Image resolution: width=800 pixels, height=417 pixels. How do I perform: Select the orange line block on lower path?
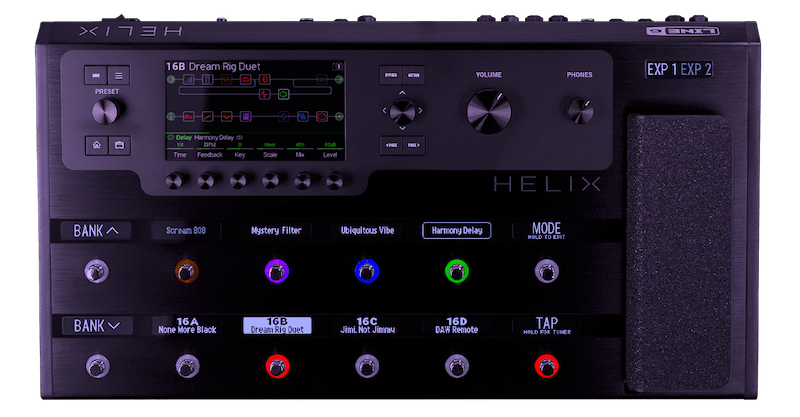[x=207, y=117]
